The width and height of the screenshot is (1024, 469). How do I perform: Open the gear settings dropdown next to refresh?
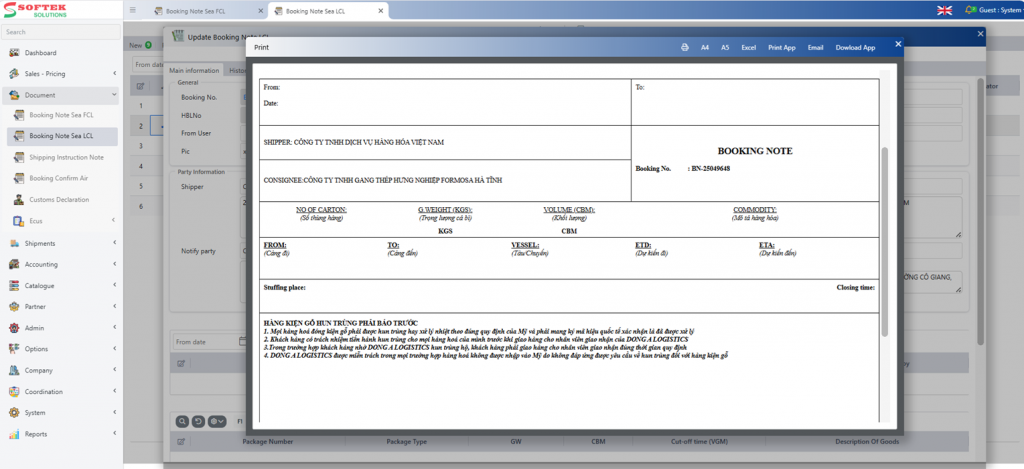(x=217, y=421)
